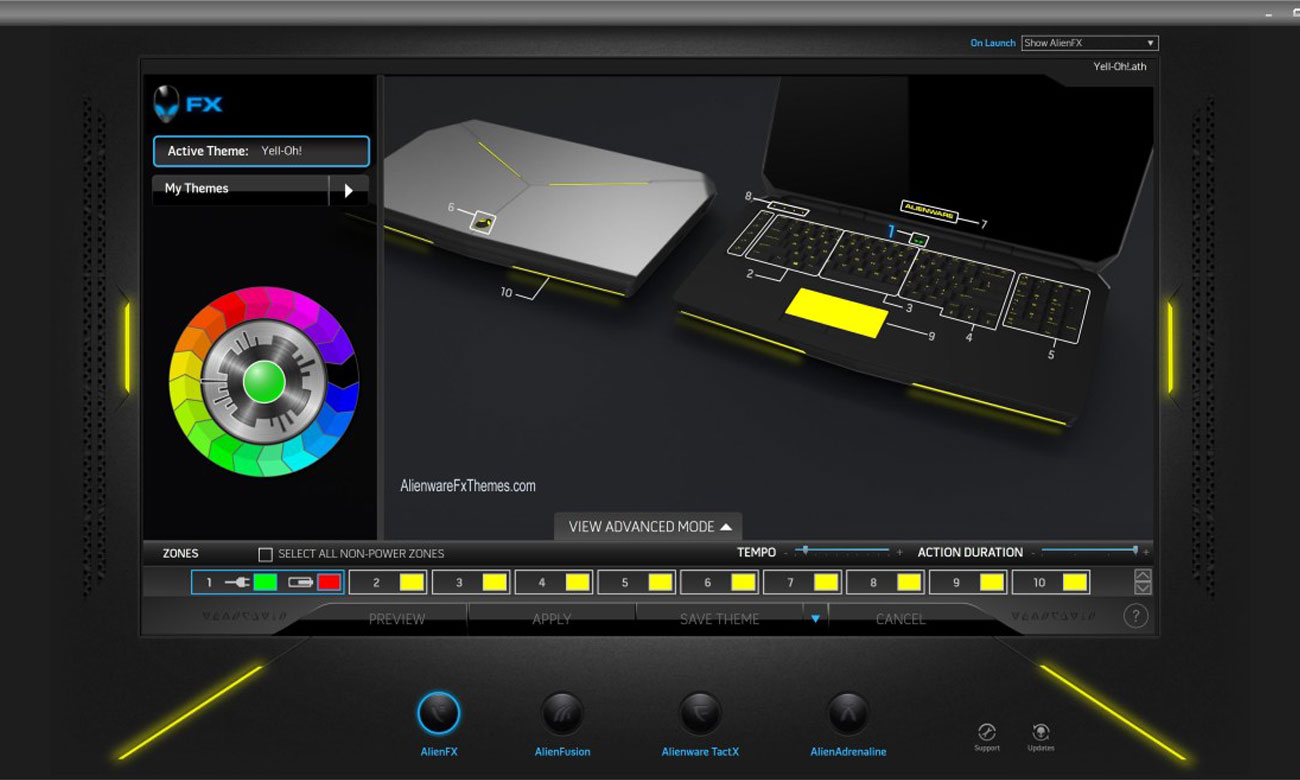This screenshot has width=1300, height=780.
Task: Select zone 4 yellow swatch
Action: [578, 582]
